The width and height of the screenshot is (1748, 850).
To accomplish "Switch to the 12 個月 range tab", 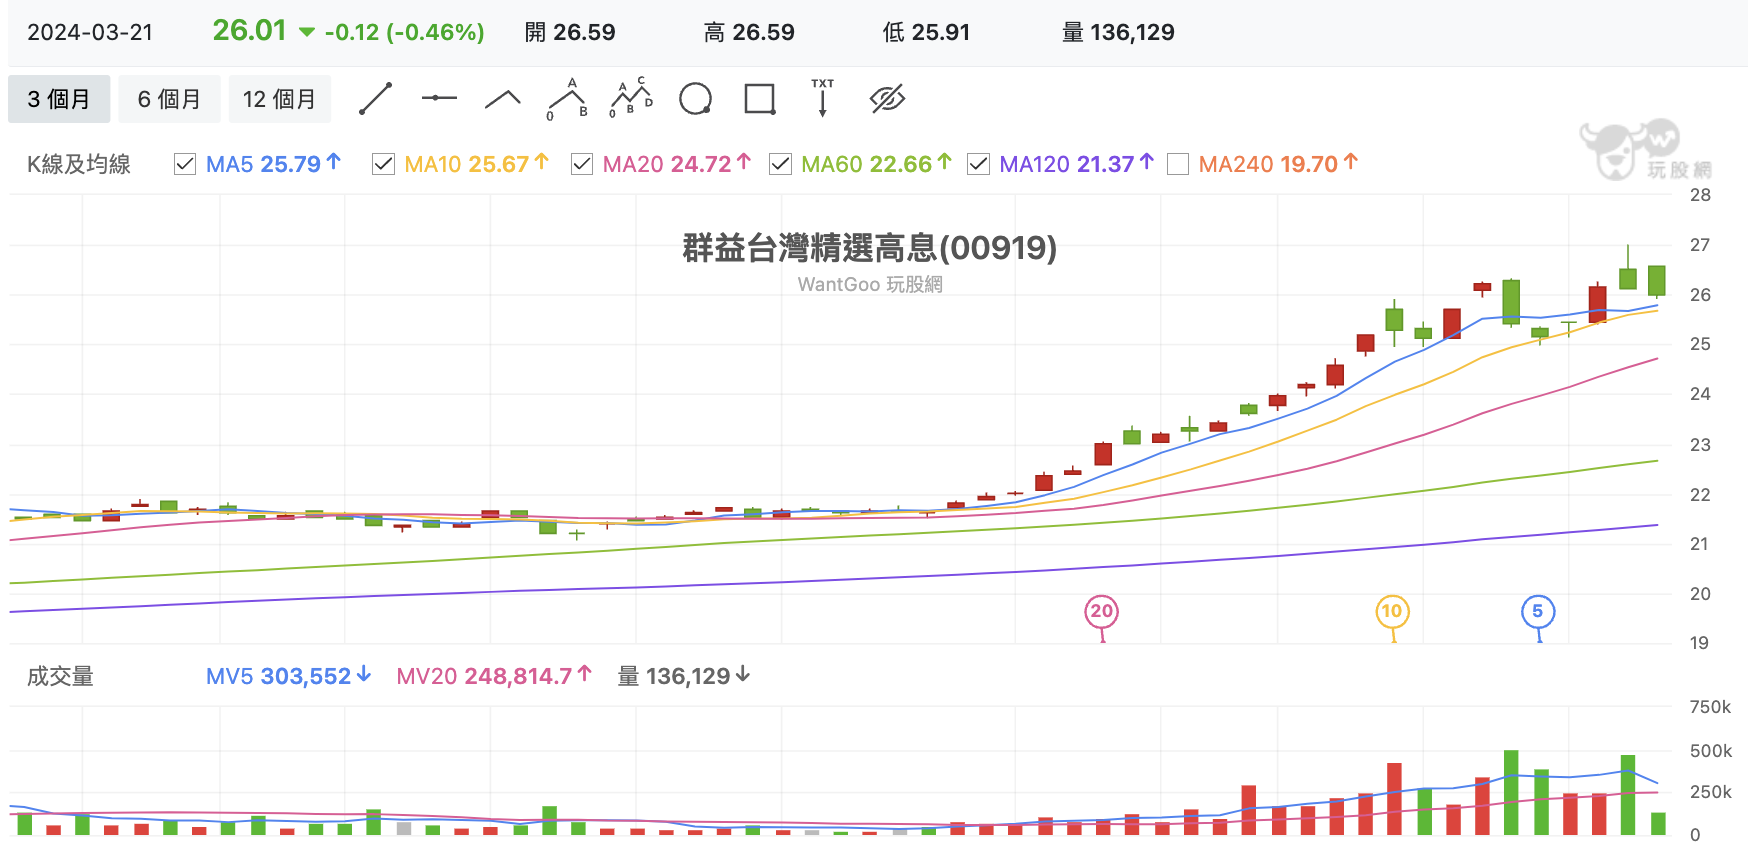I will [x=280, y=99].
